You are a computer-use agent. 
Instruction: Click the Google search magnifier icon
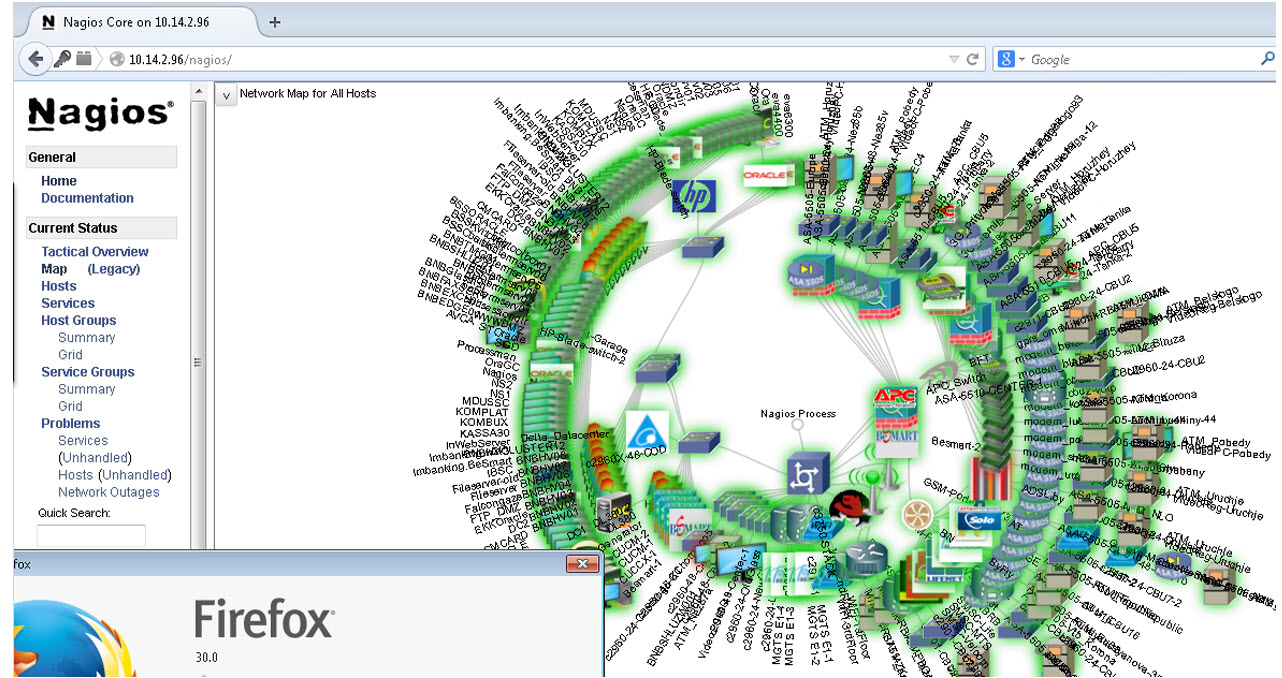(1267, 59)
